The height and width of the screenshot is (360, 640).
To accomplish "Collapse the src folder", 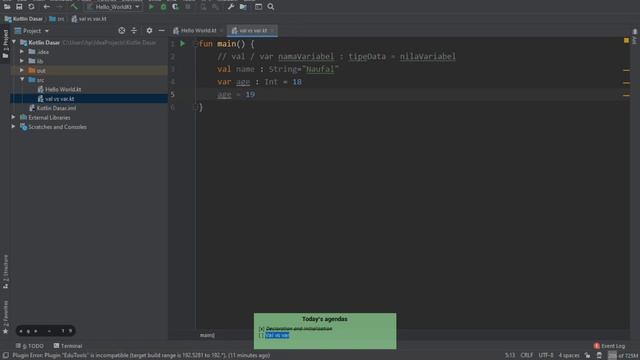I will click(x=22, y=80).
